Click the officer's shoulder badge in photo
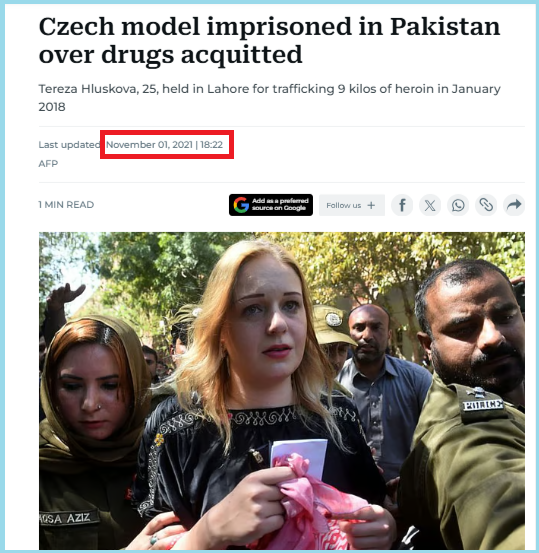 tap(483, 404)
